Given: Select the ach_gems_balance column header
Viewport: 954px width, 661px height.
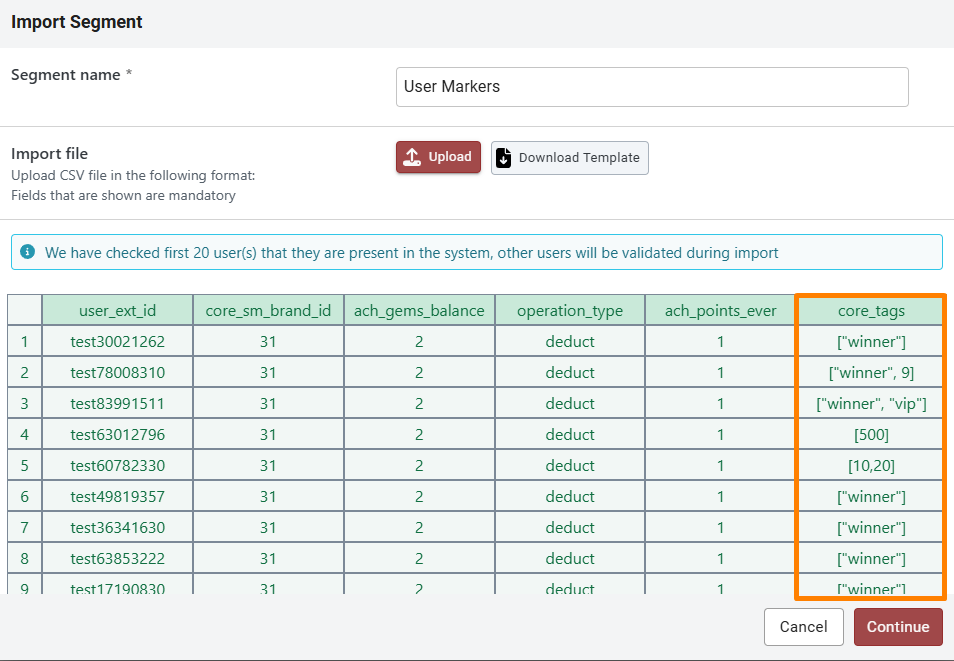Looking at the screenshot, I should point(419,310).
